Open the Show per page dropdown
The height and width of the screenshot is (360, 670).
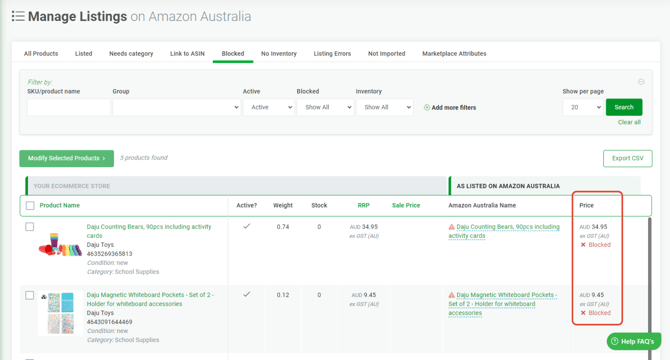coord(583,107)
